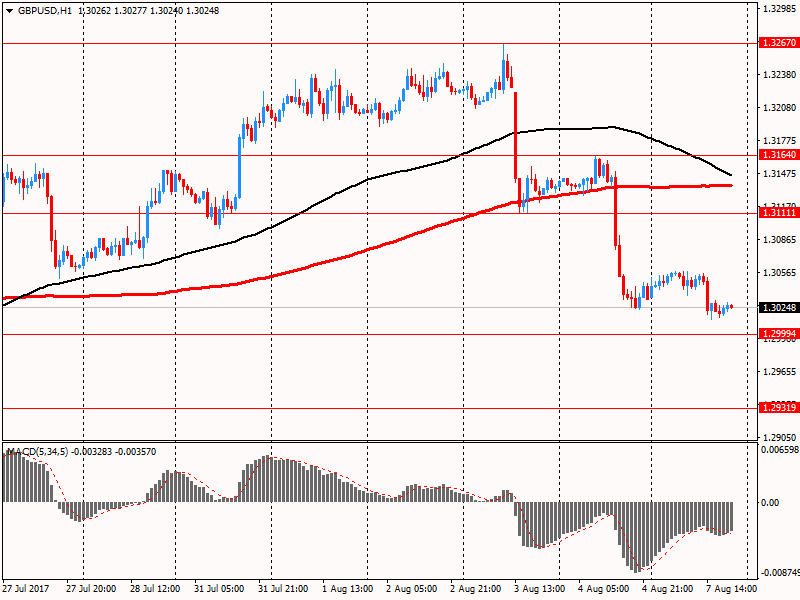Select the MACD(5,34,5) indicator label

pyautogui.click(x=37, y=452)
